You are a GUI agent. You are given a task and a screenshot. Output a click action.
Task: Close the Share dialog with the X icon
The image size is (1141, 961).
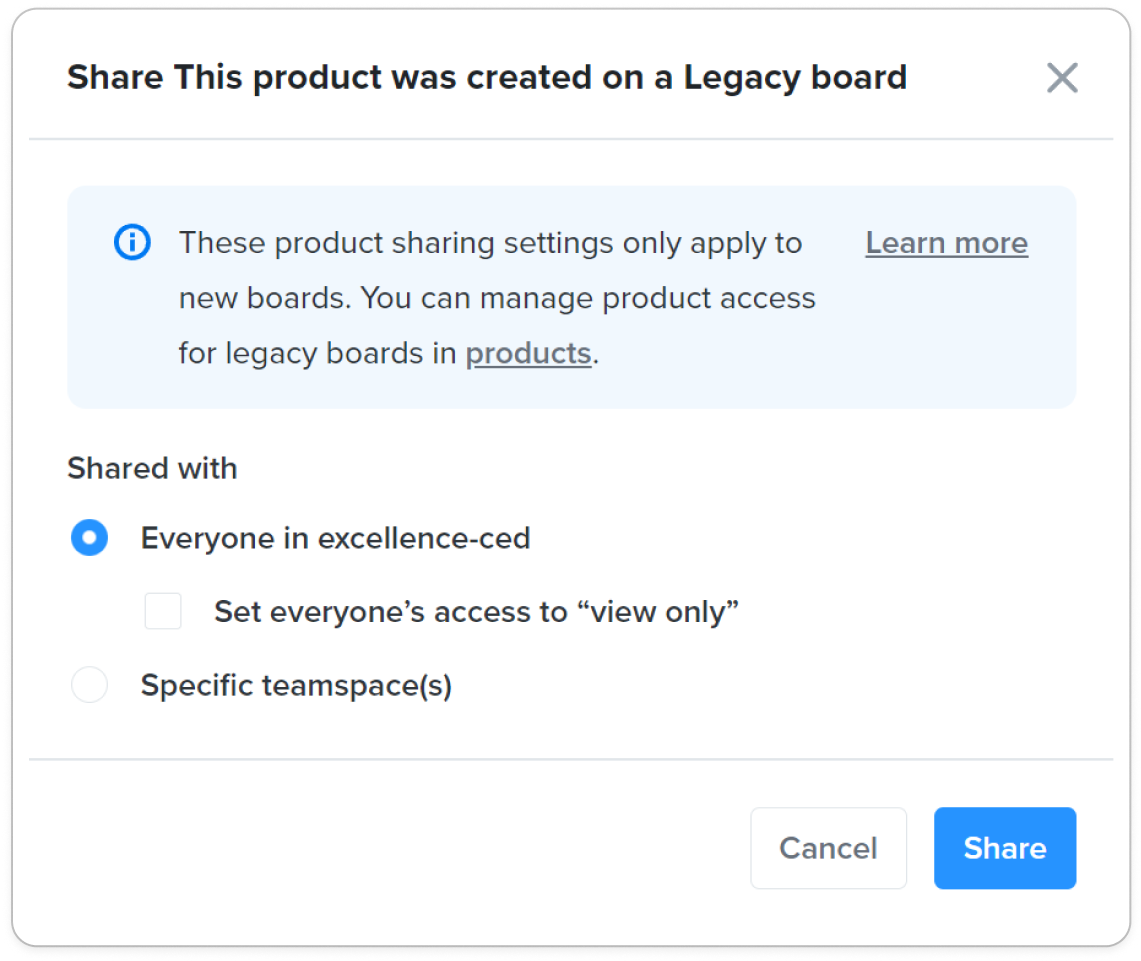click(1062, 78)
